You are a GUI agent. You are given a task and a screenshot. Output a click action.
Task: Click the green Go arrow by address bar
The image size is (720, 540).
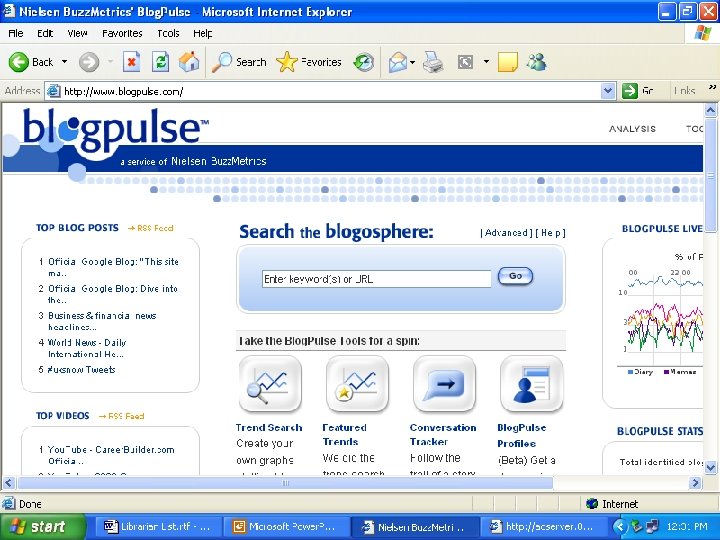(x=630, y=91)
